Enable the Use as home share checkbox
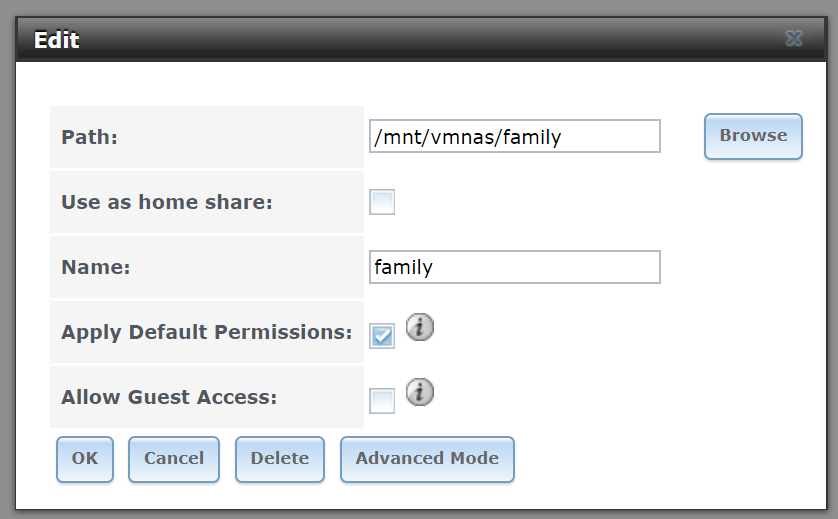This screenshot has width=838, height=519. [382, 202]
